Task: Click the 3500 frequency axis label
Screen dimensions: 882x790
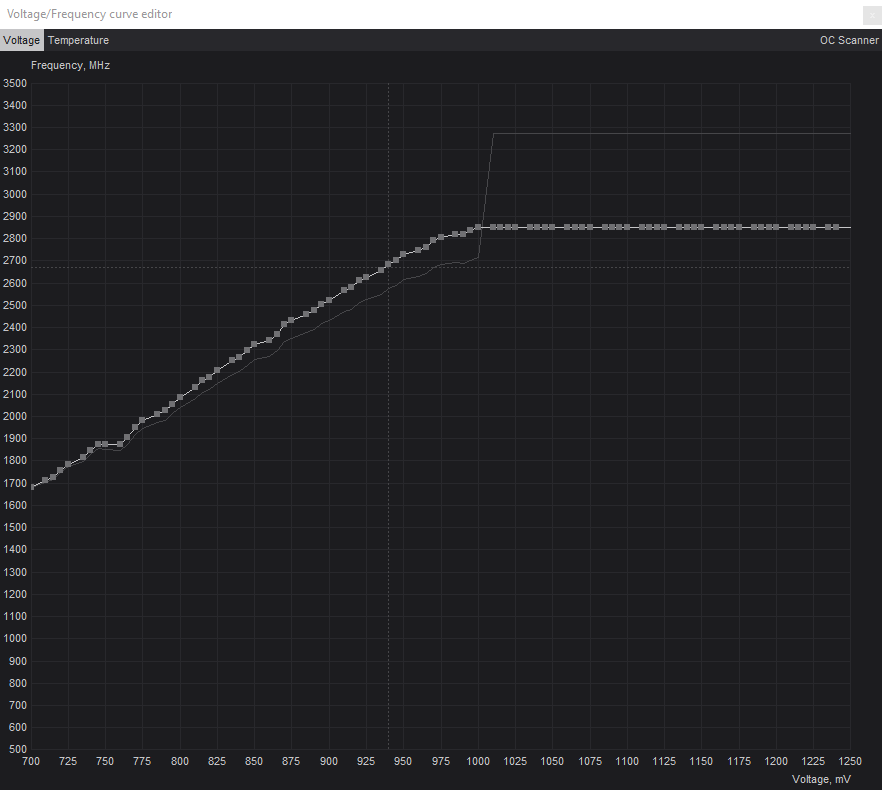Action: [x=15, y=83]
